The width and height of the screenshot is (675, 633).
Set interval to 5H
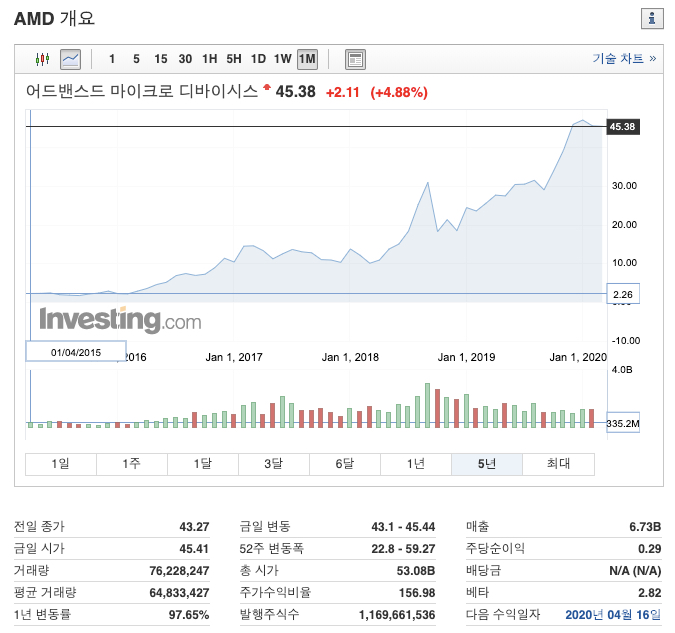click(234, 59)
